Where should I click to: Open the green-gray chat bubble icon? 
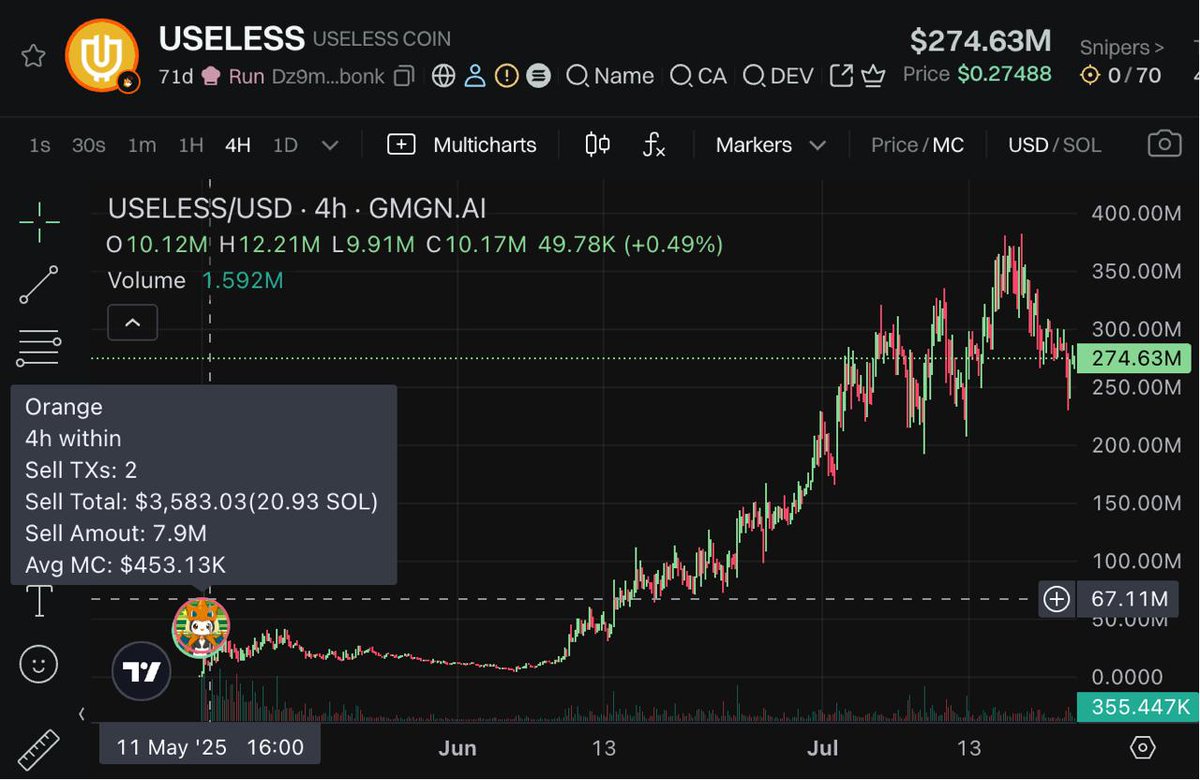(x=539, y=76)
